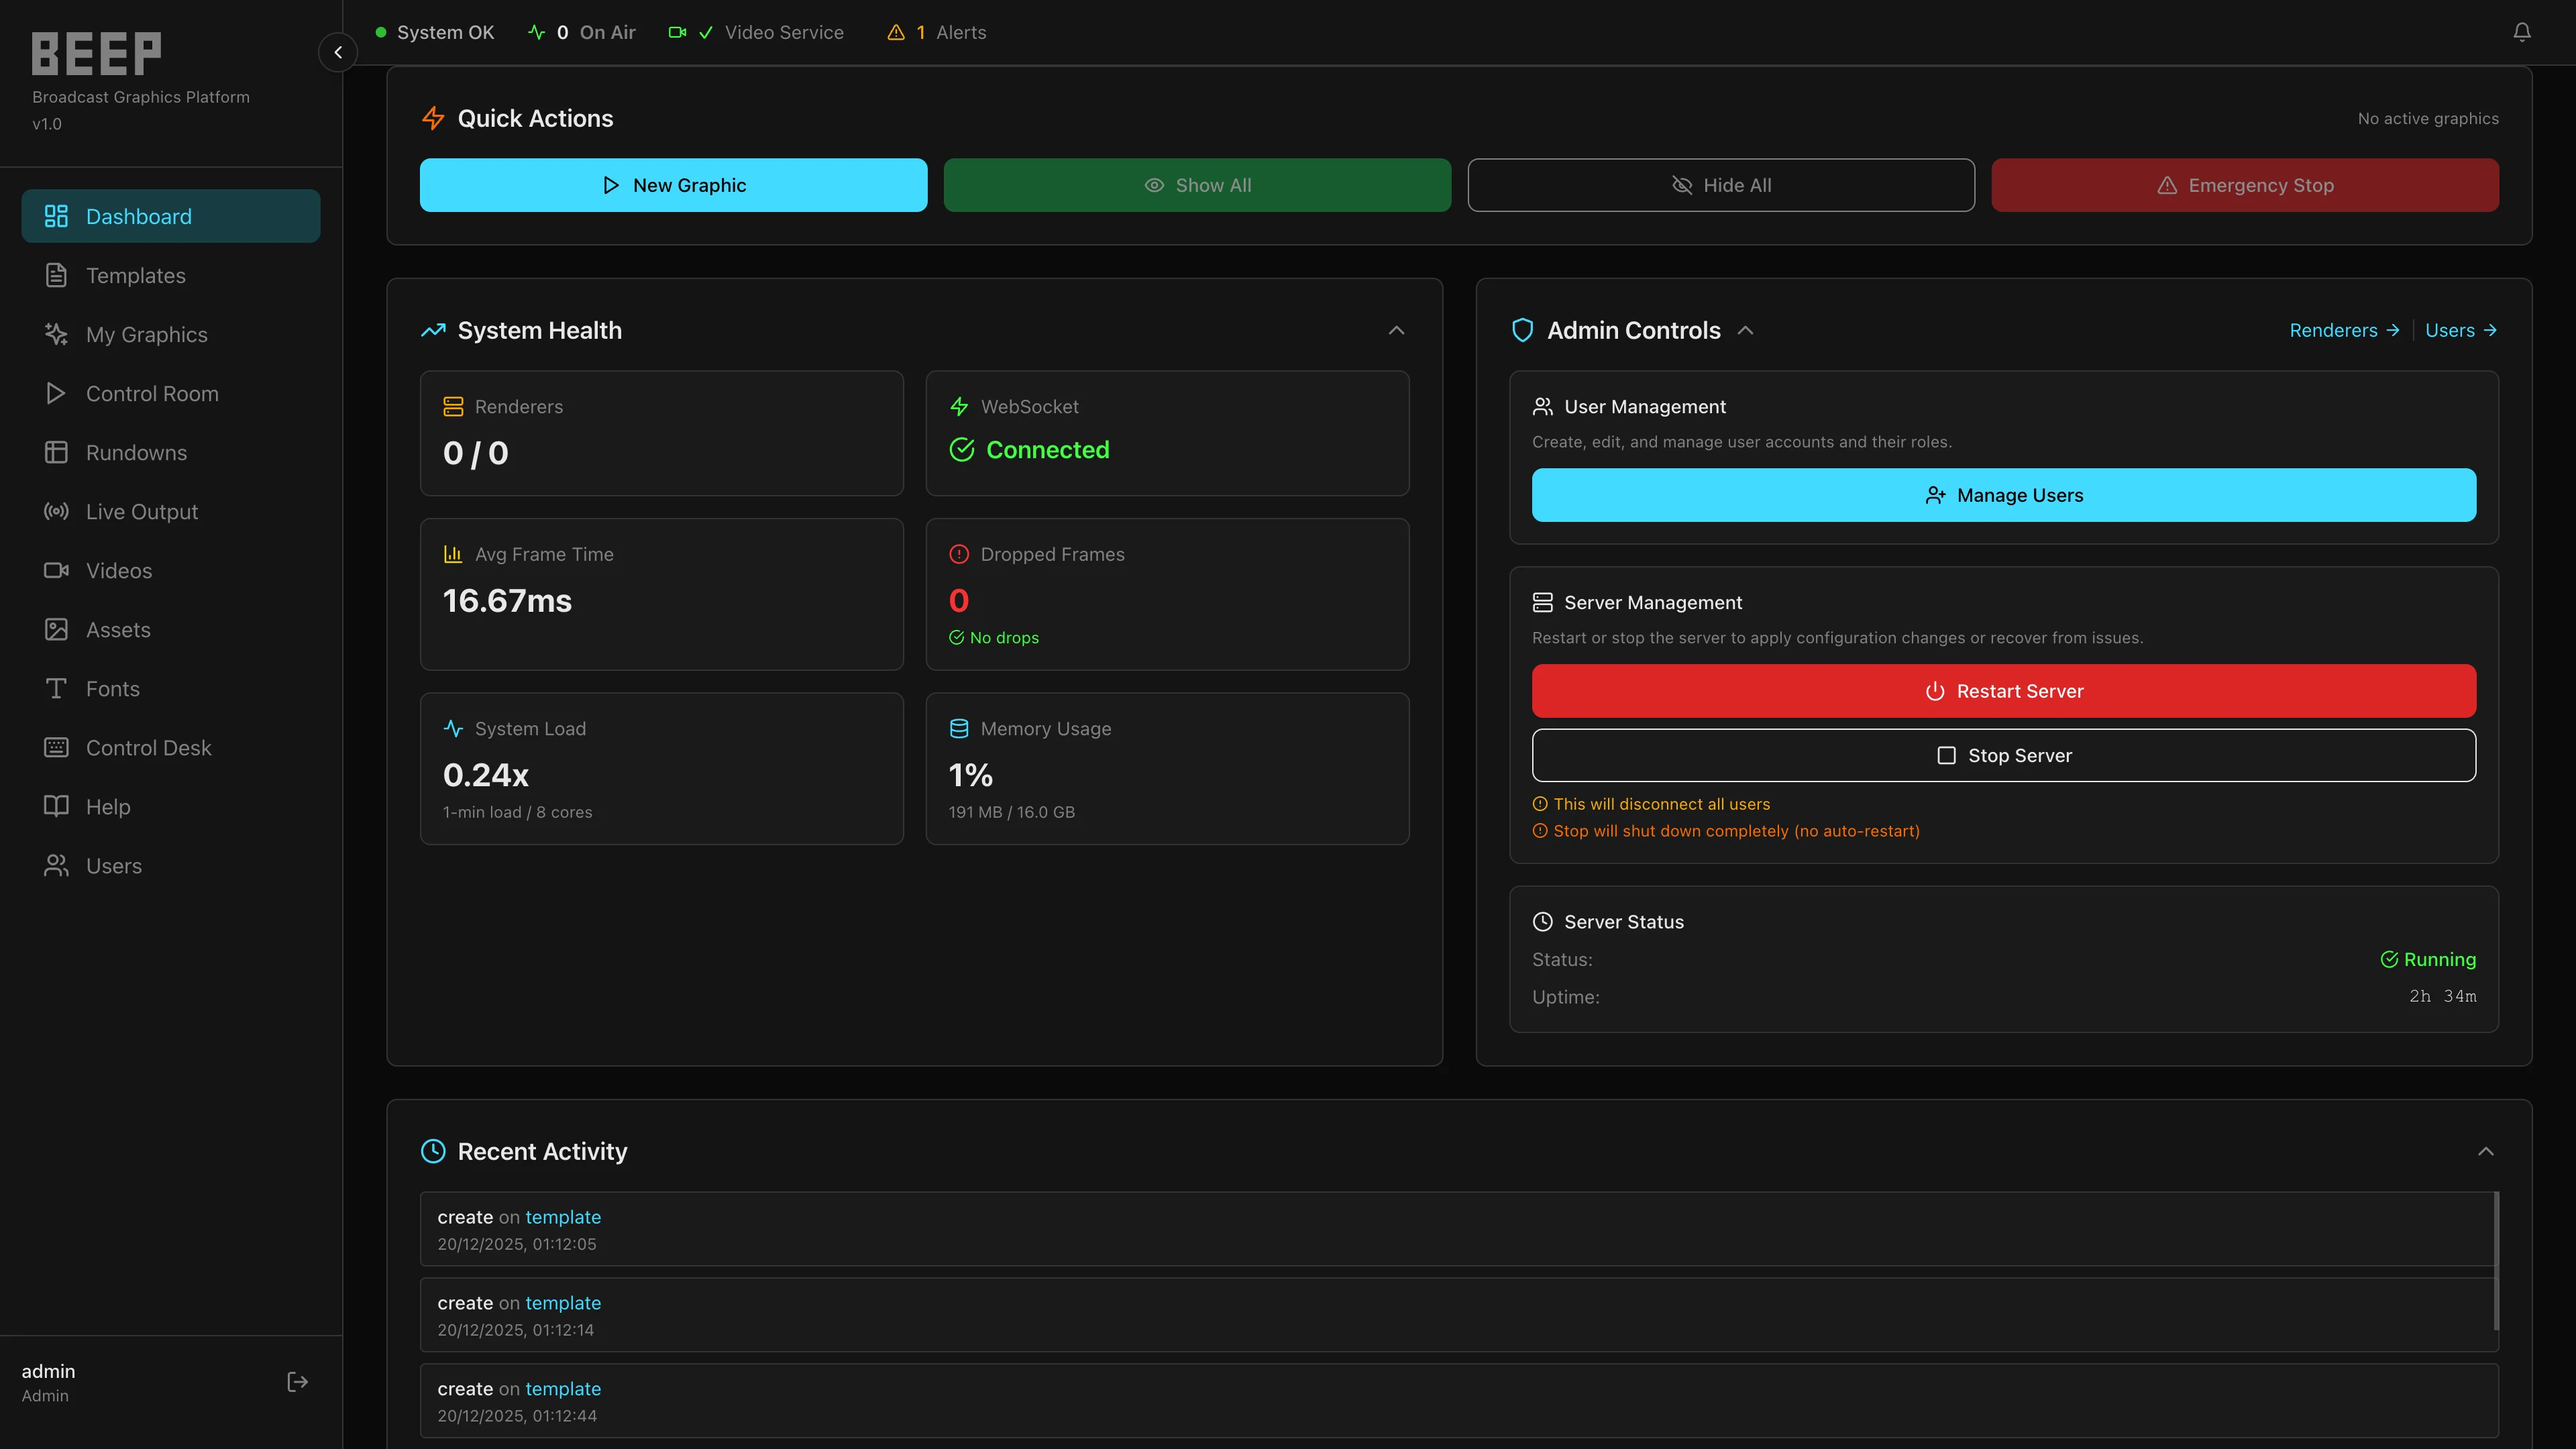
Task: Click the Server Status clock icon
Action: tap(1542, 921)
